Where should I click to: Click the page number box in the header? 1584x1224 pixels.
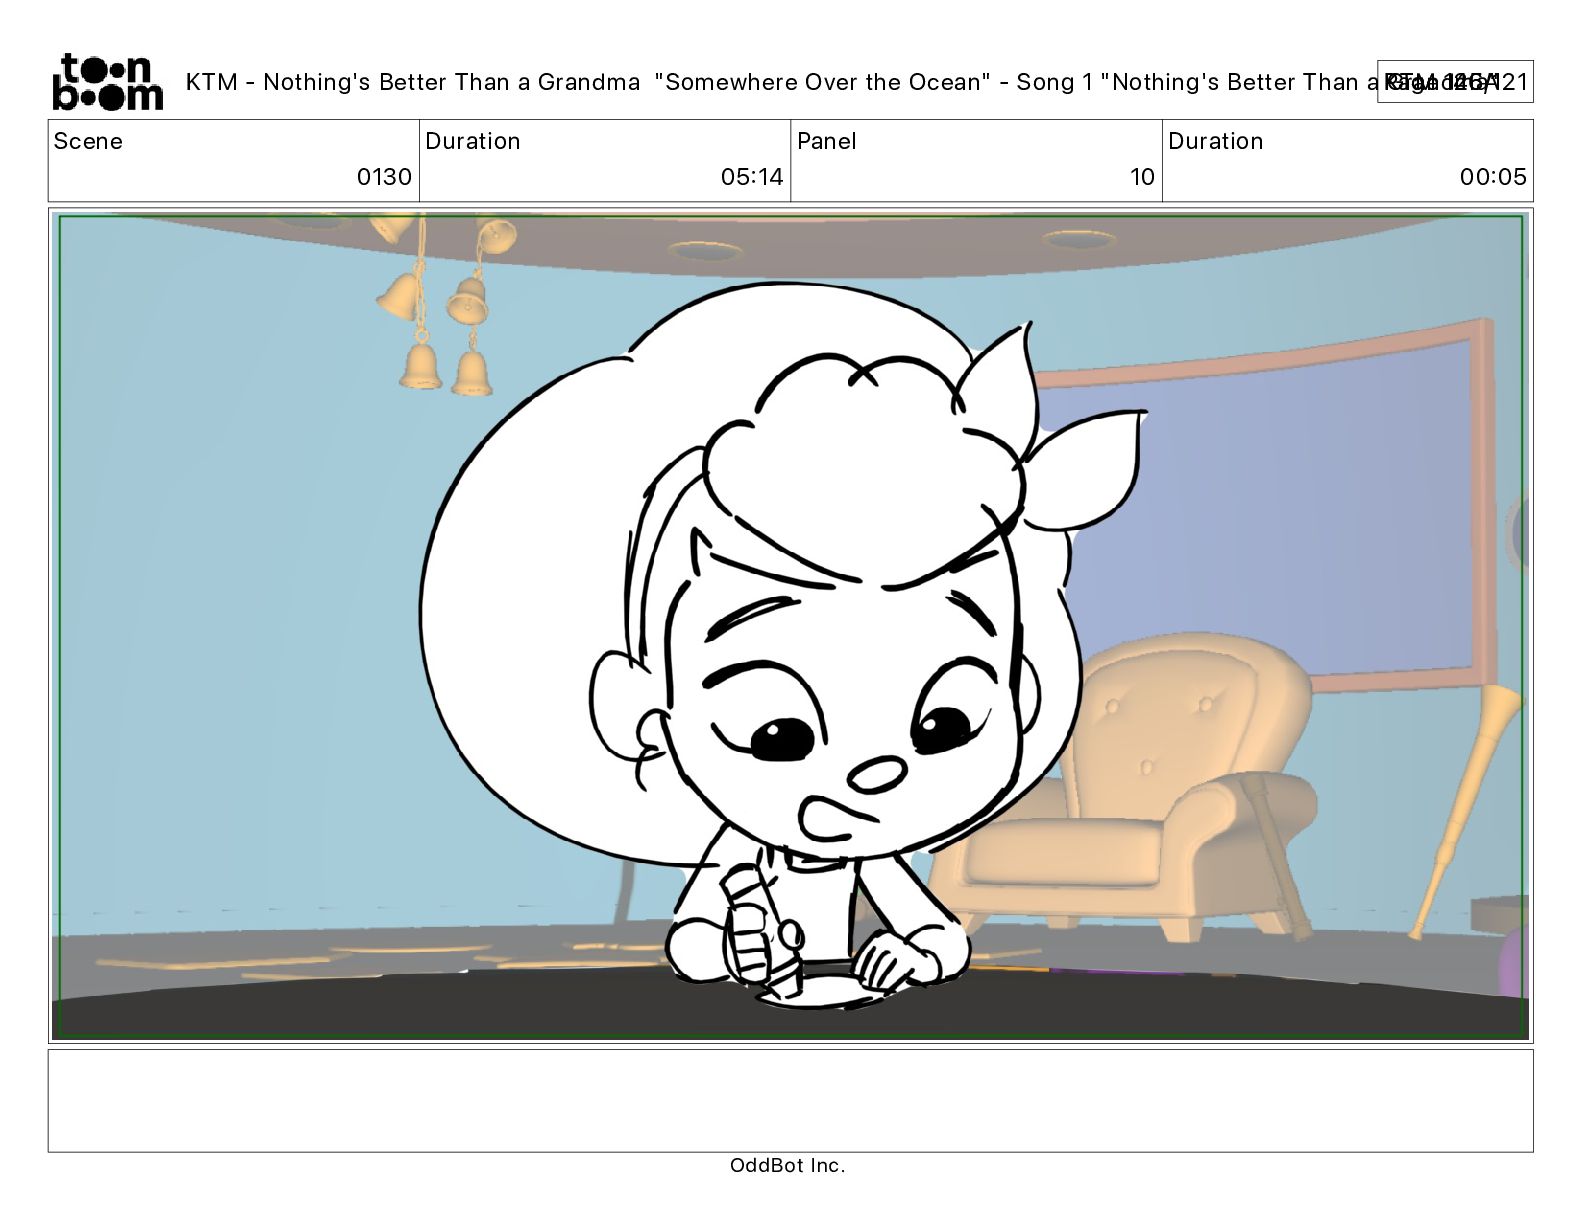(x=1455, y=82)
